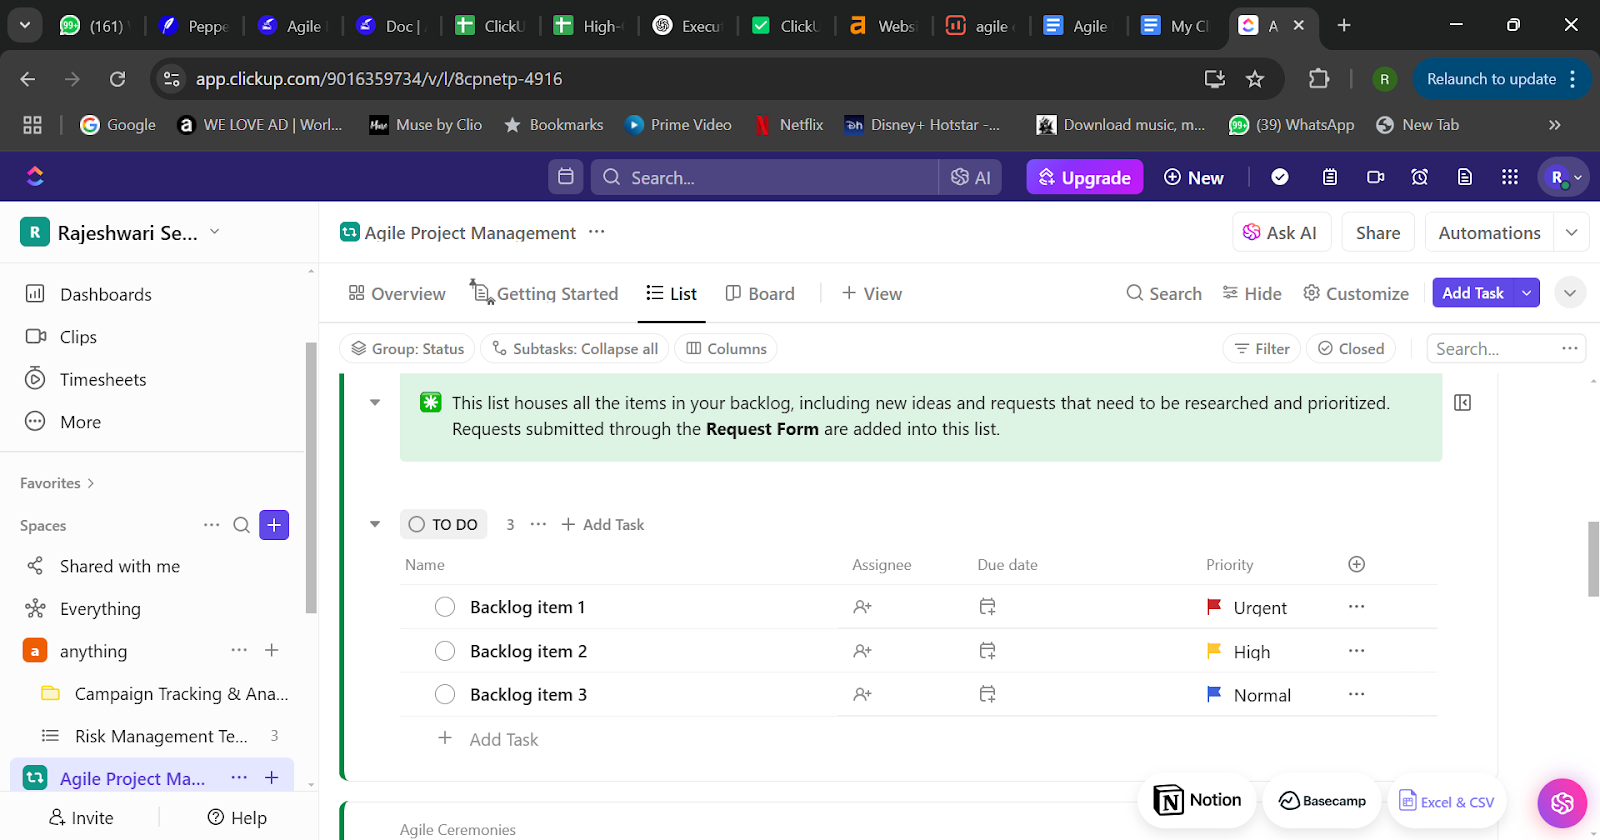Start a clip with the video camera icon

tap(1376, 177)
